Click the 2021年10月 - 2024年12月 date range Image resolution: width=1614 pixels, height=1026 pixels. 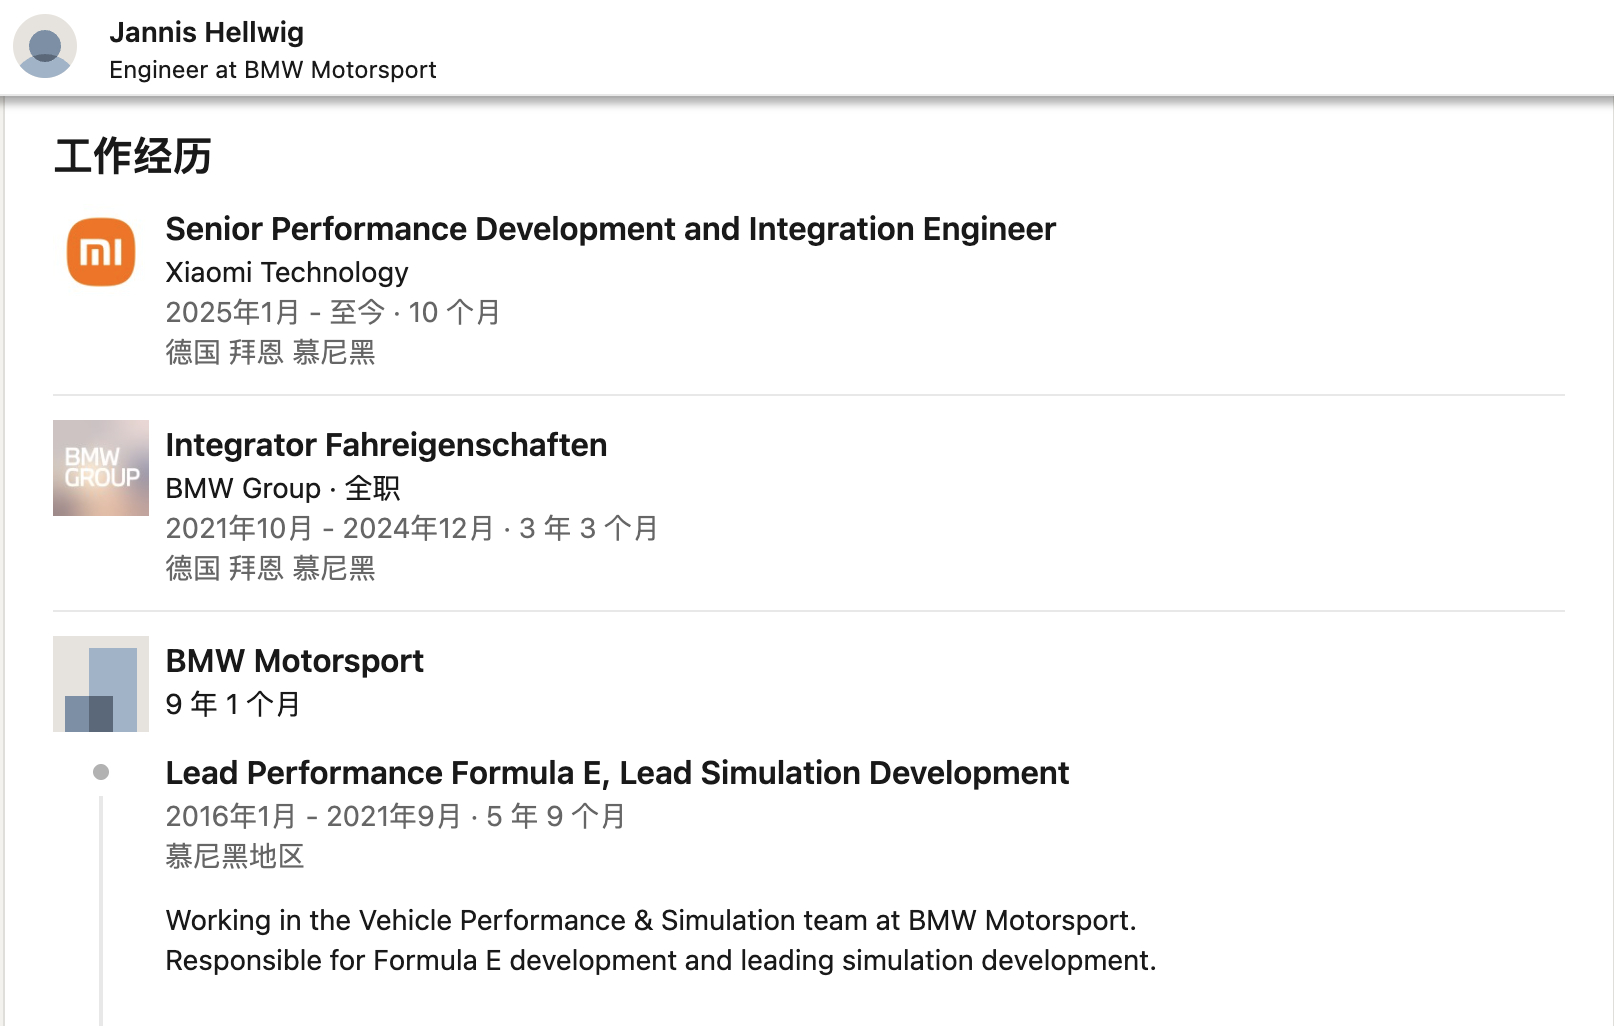point(411,528)
